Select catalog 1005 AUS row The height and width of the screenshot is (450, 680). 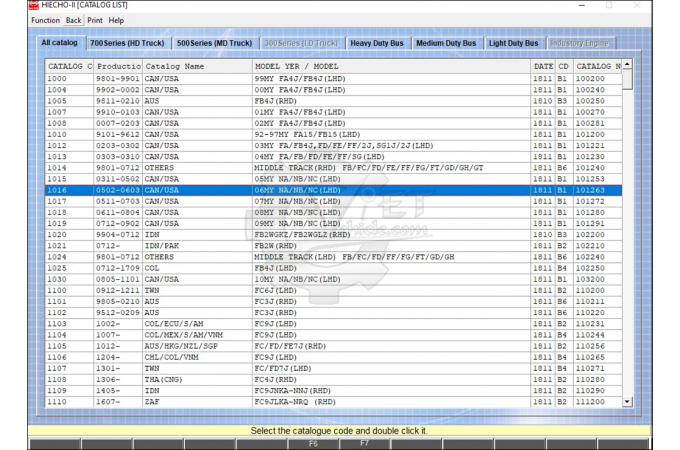click(333, 101)
